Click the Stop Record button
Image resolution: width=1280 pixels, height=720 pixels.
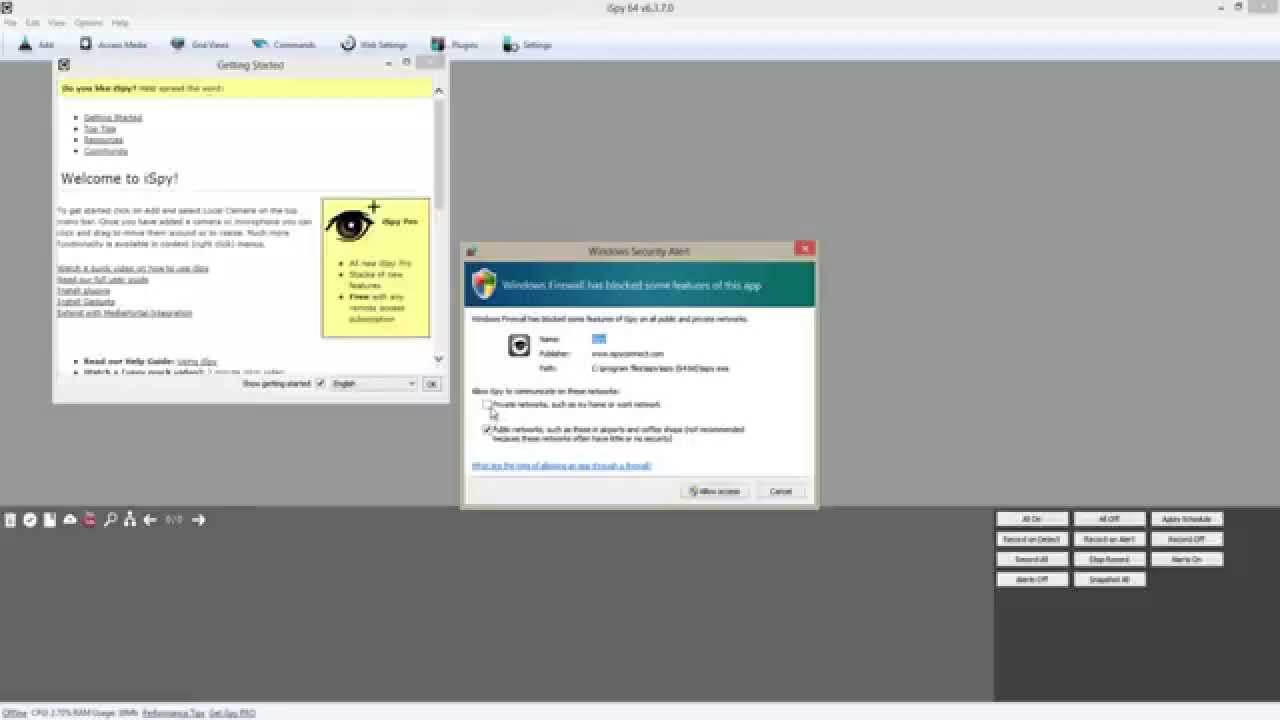[x=1109, y=560]
